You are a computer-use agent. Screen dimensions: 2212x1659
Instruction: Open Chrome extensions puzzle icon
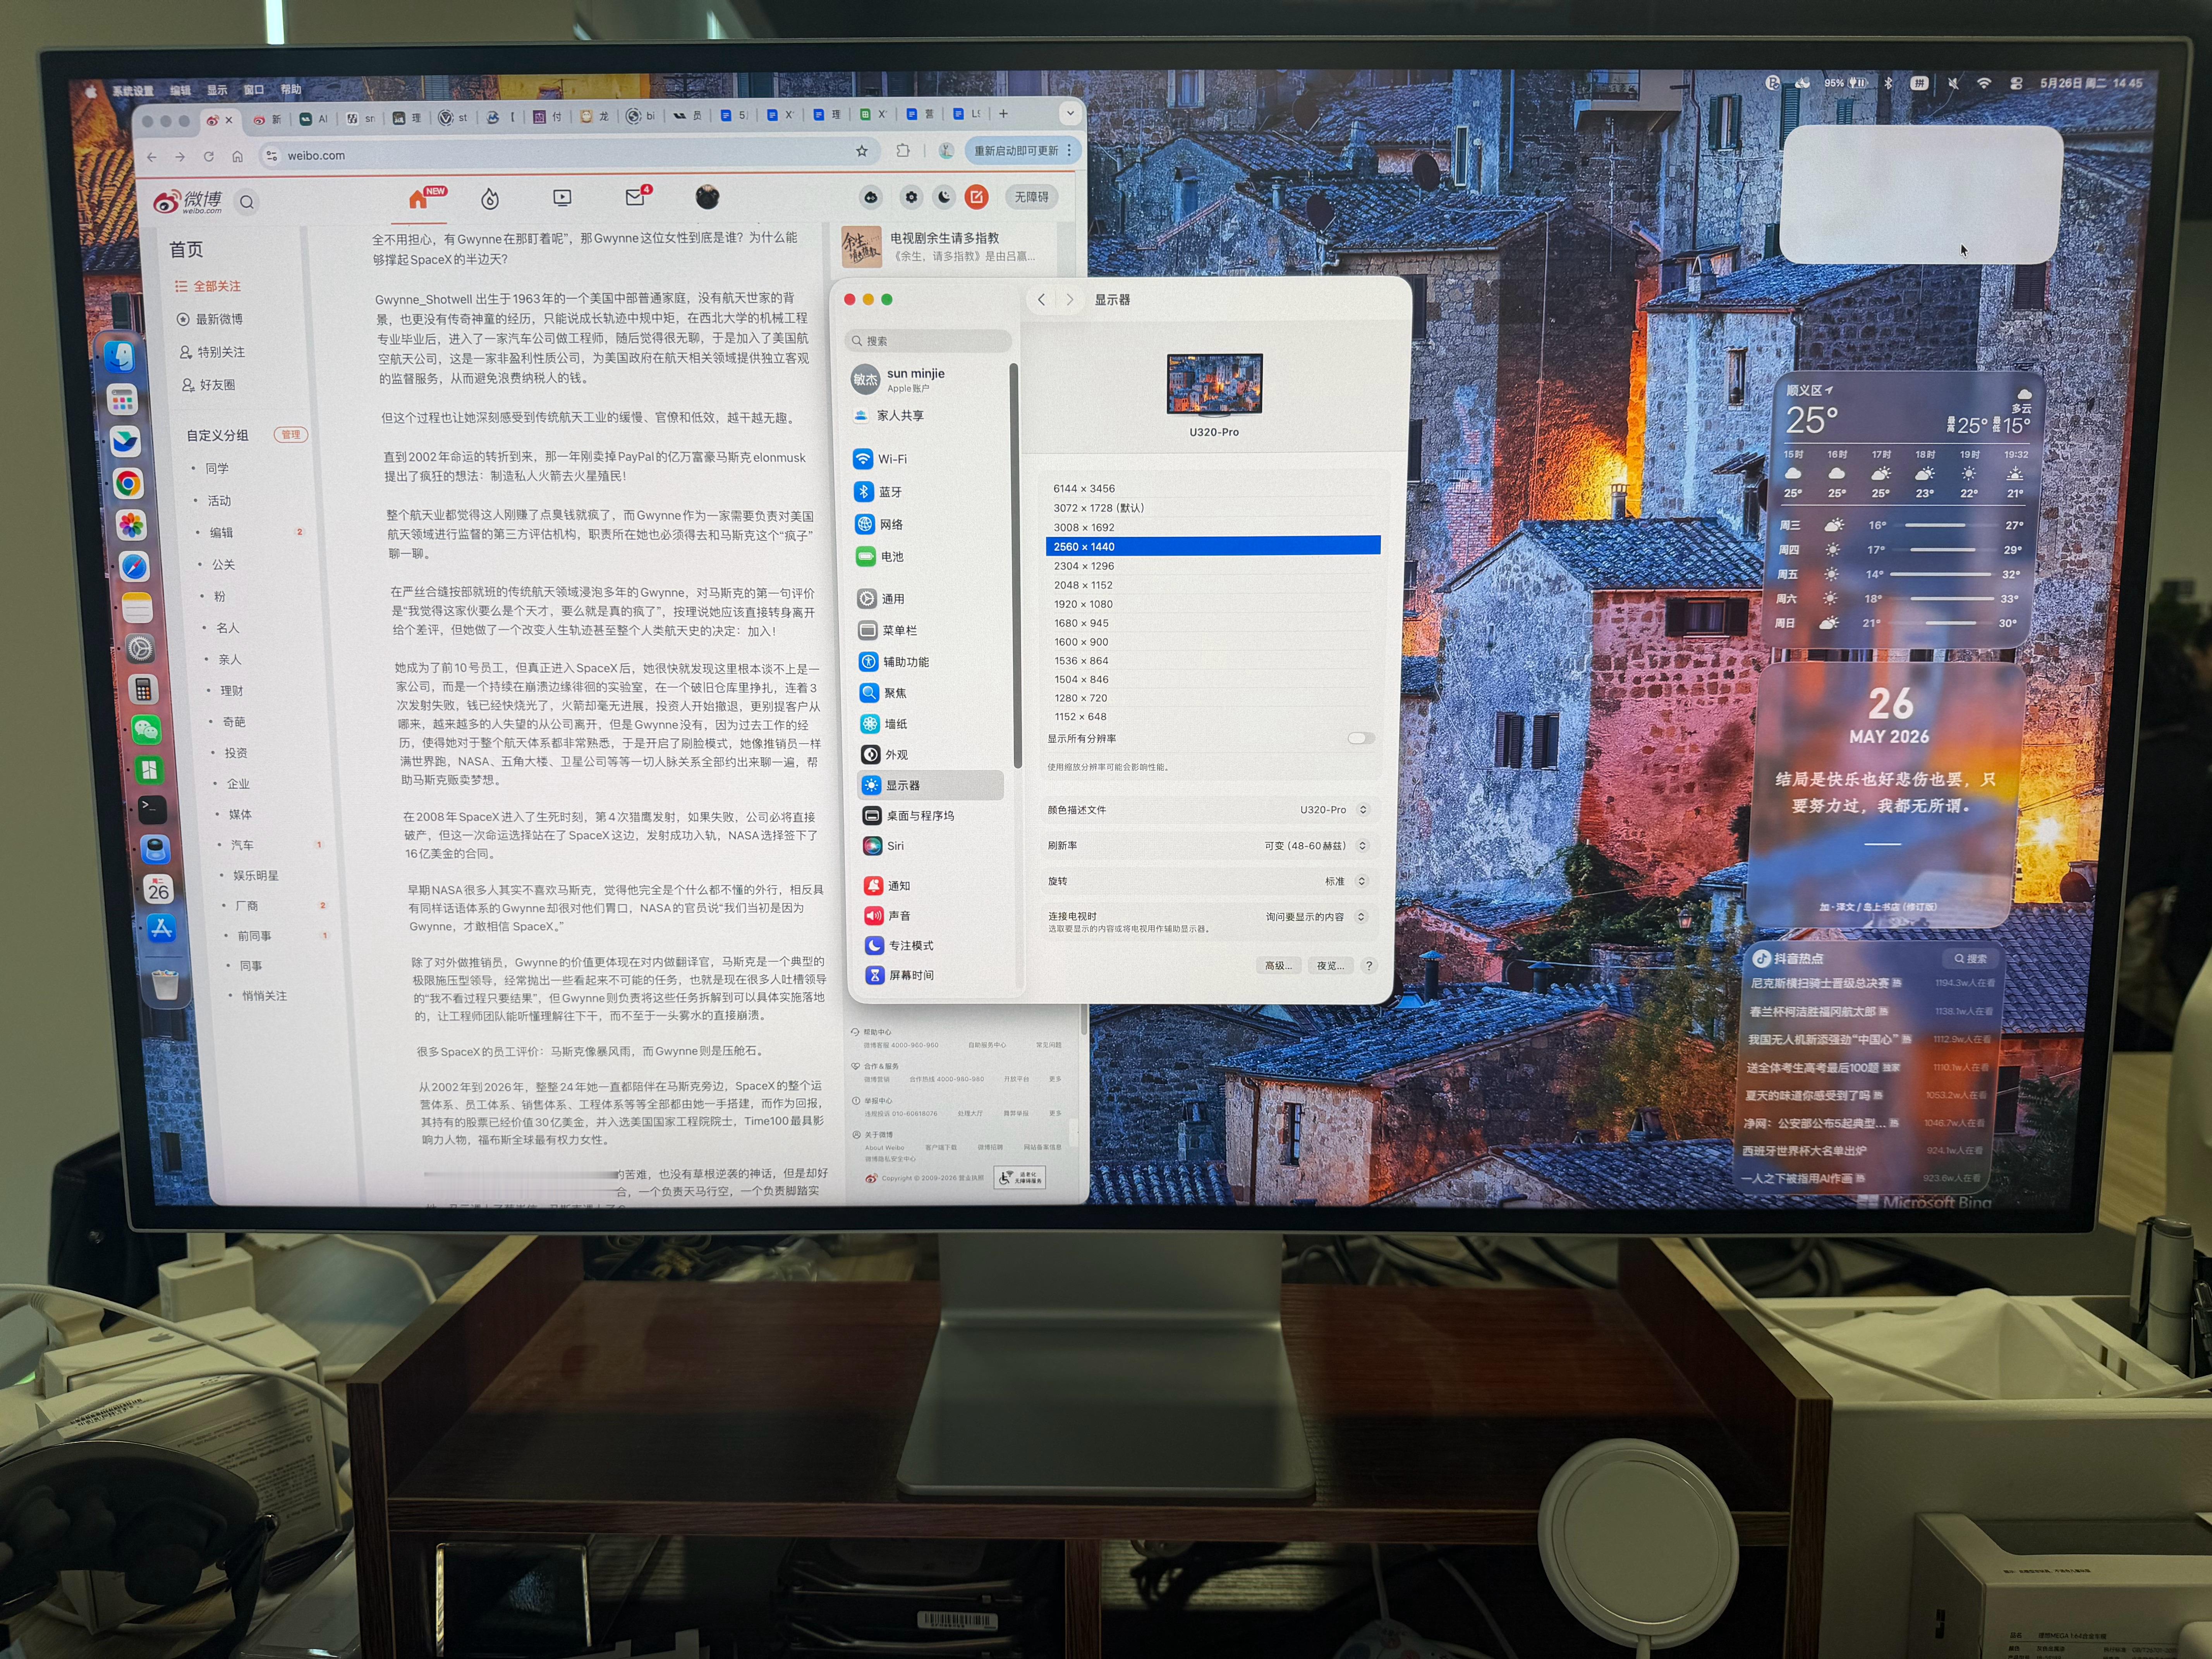[903, 151]
